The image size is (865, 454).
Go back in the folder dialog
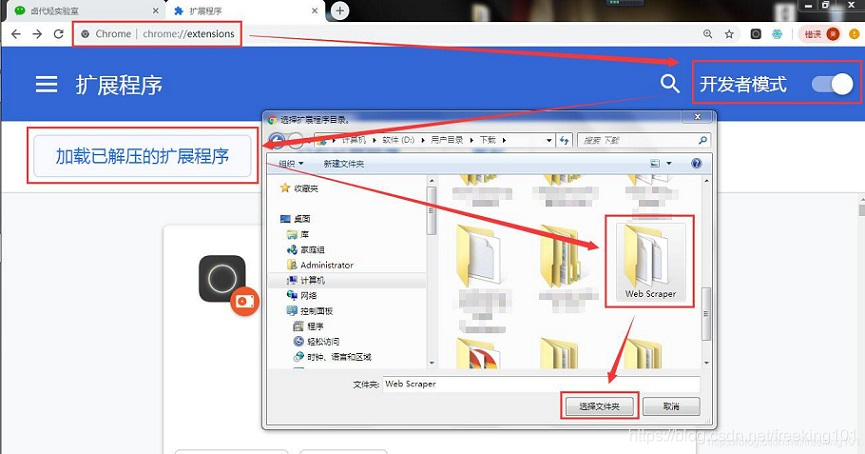pos(277,141)
